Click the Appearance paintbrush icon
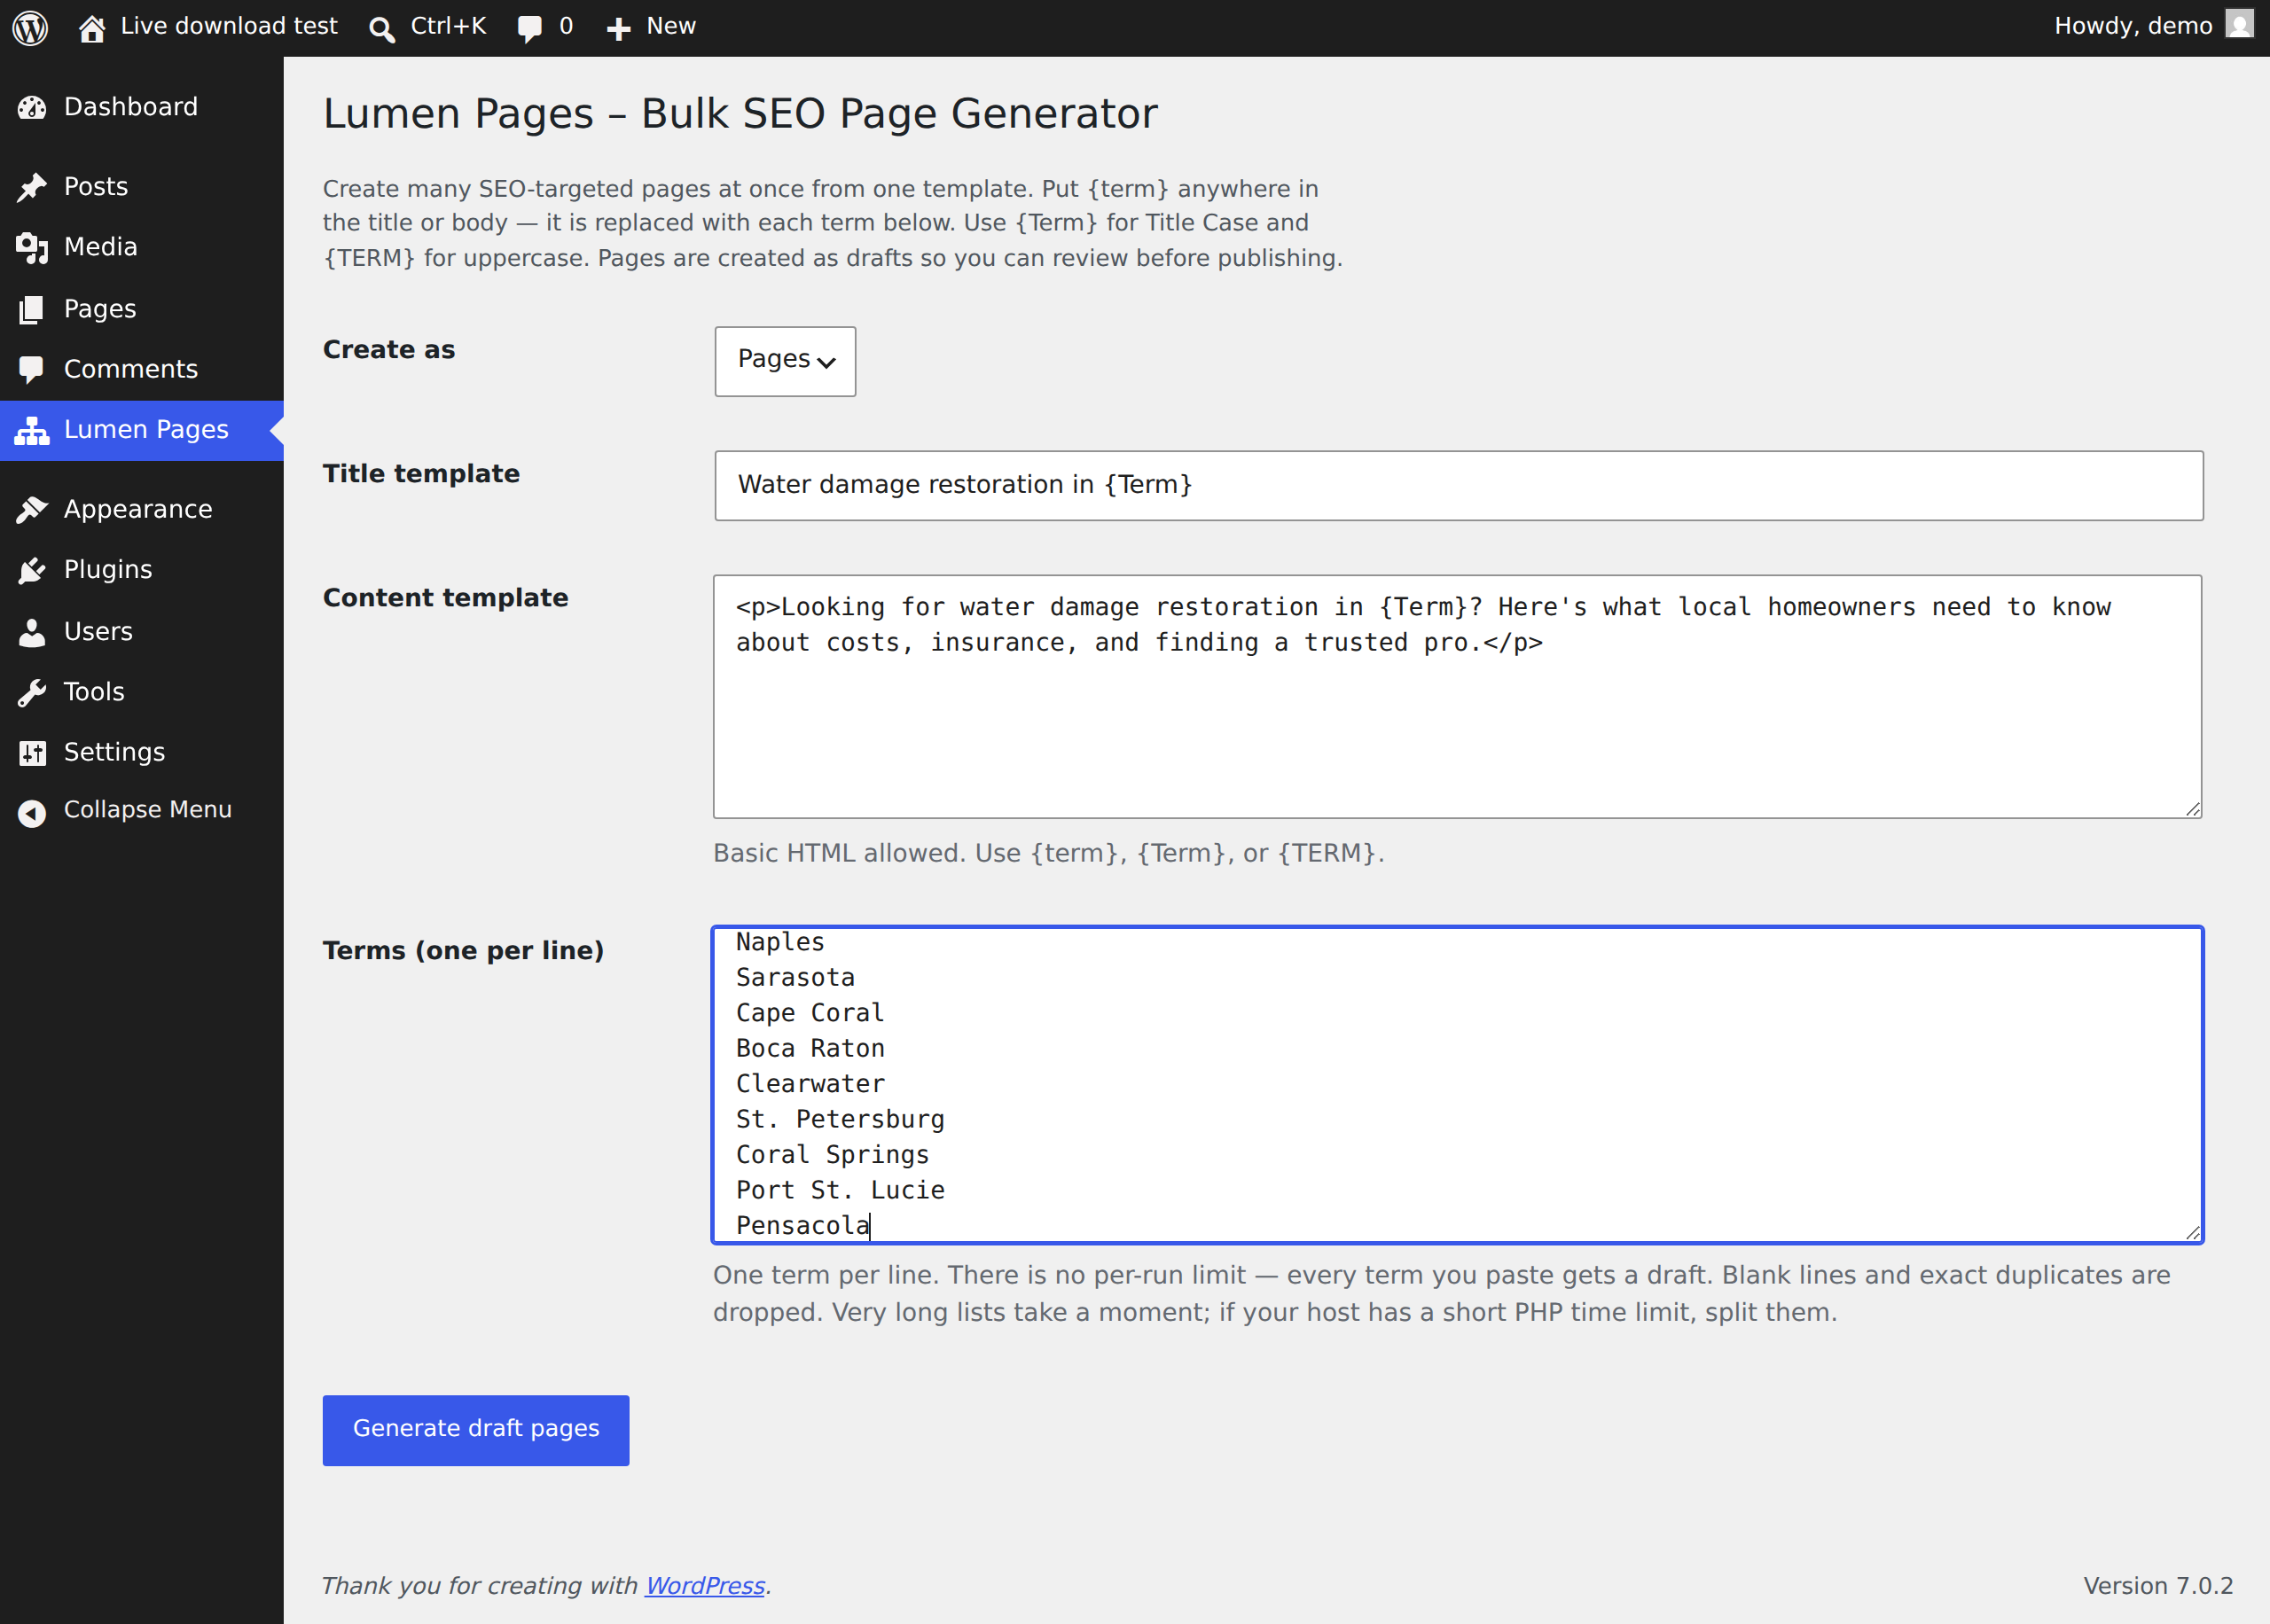The image size is (2270, 1624). [32, 510]
